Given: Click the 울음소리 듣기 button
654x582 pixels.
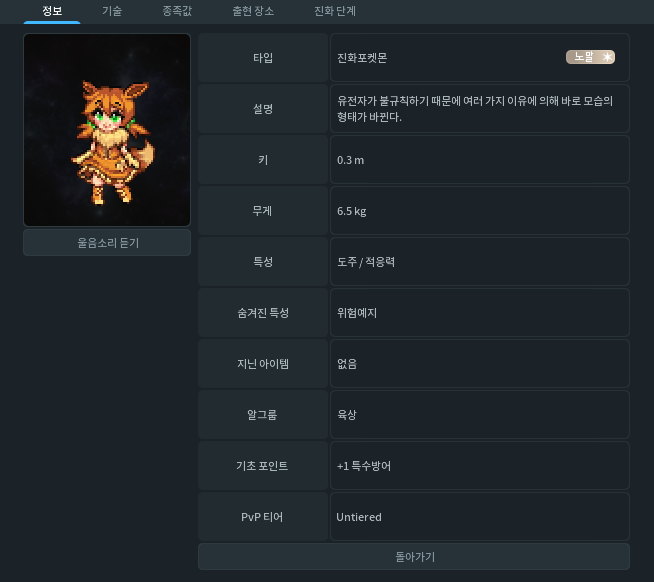Looking at the screenshot, I should tap(107, 242).
